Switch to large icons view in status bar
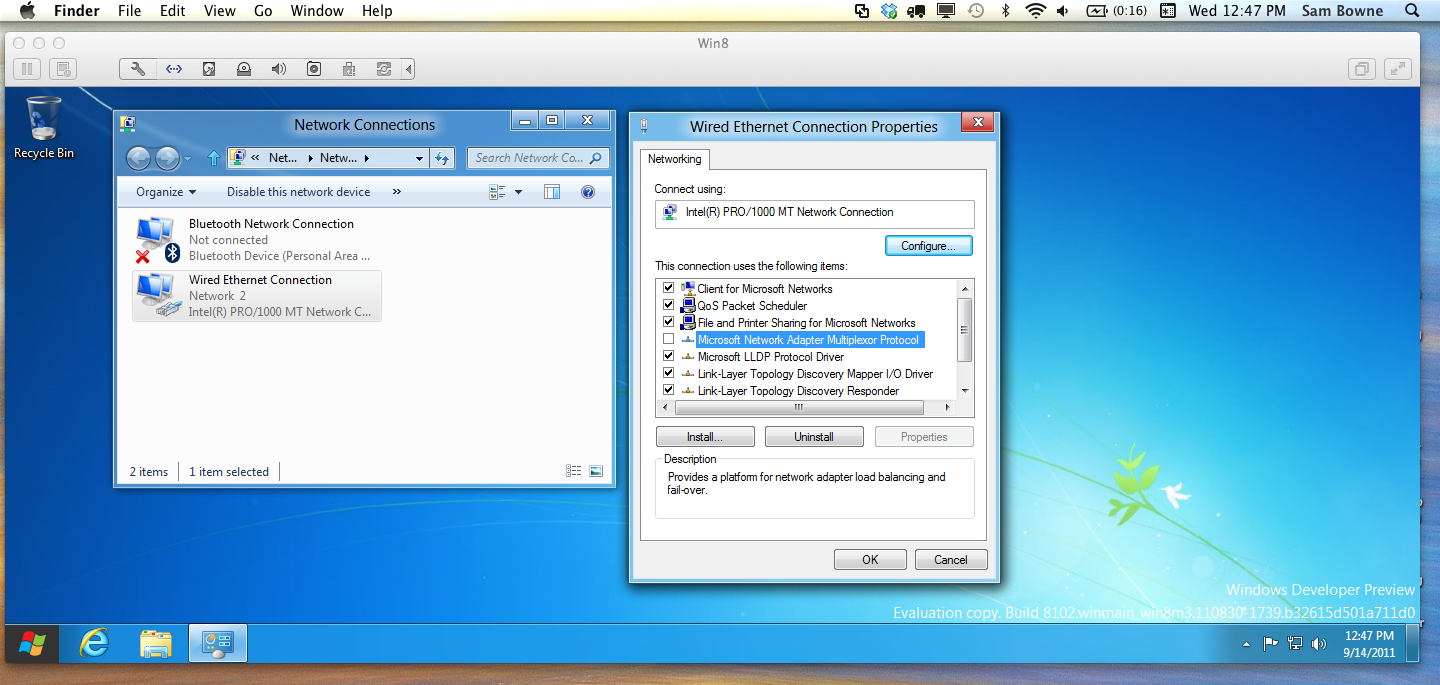1440x685 pixels. [x=596, y=471]
